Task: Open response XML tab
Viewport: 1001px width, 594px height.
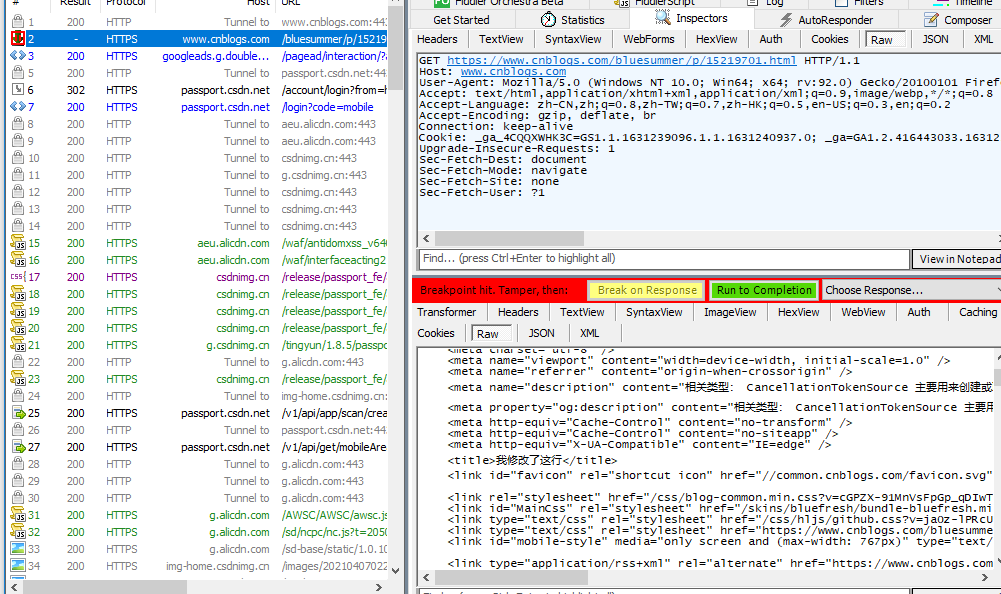Action: tap(589, 333)
